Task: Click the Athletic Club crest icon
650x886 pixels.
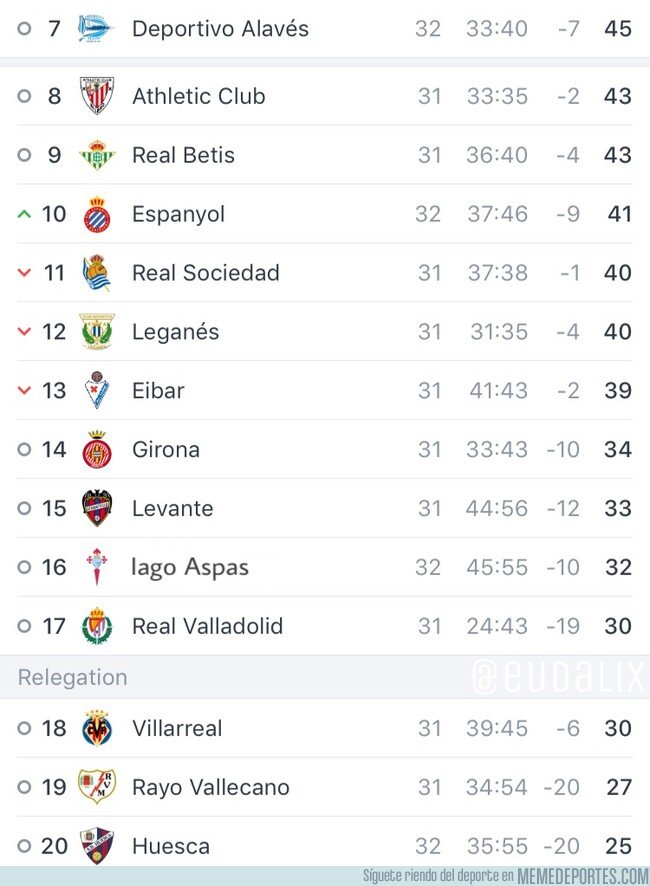Action: pos(97,96)
